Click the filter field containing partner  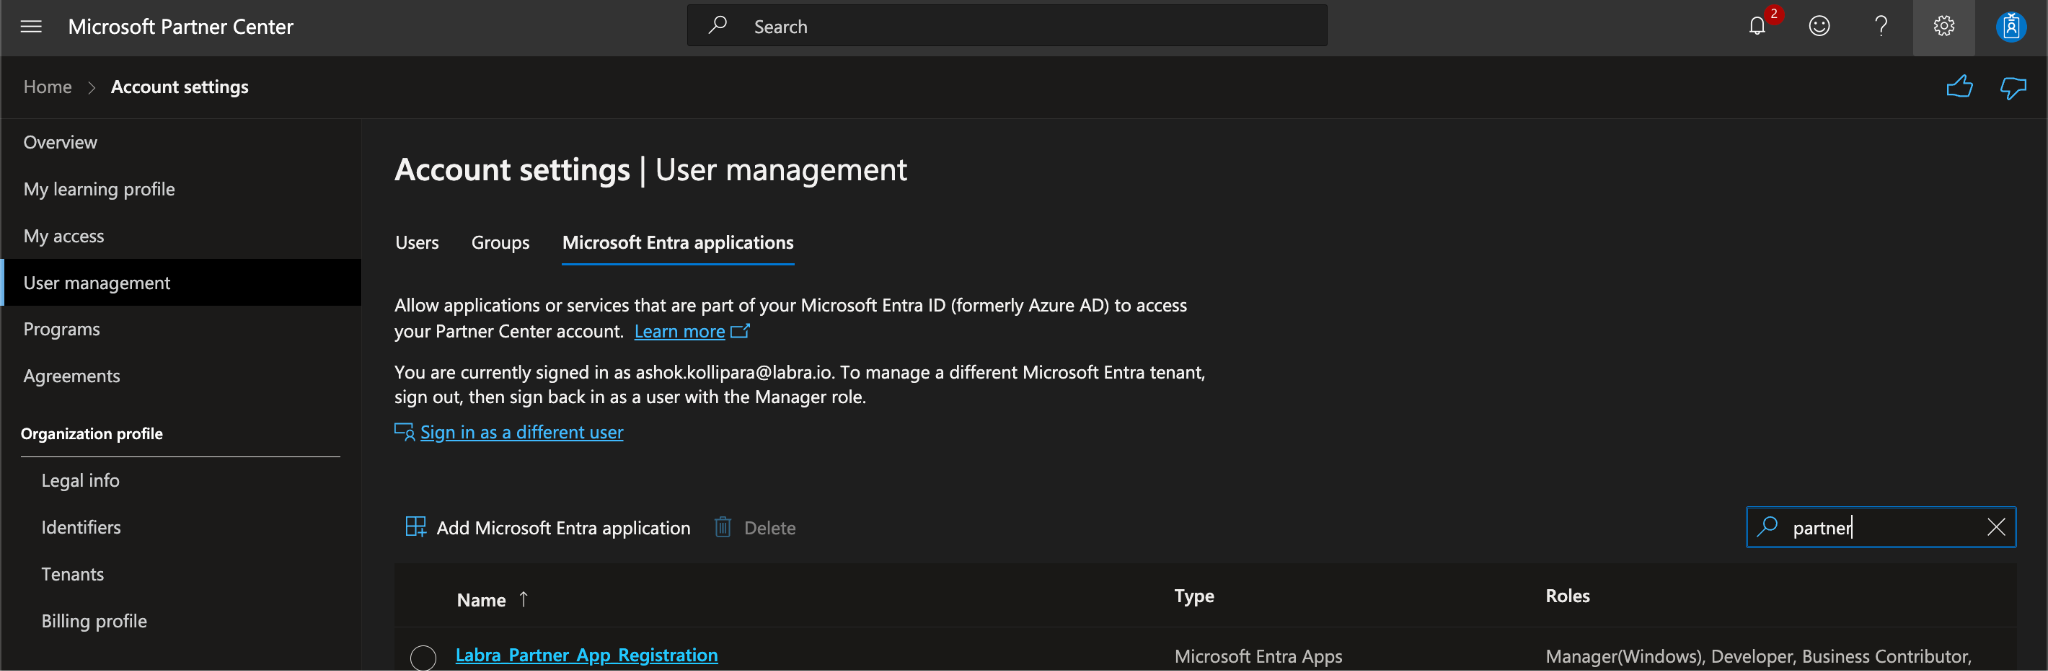1881,527
